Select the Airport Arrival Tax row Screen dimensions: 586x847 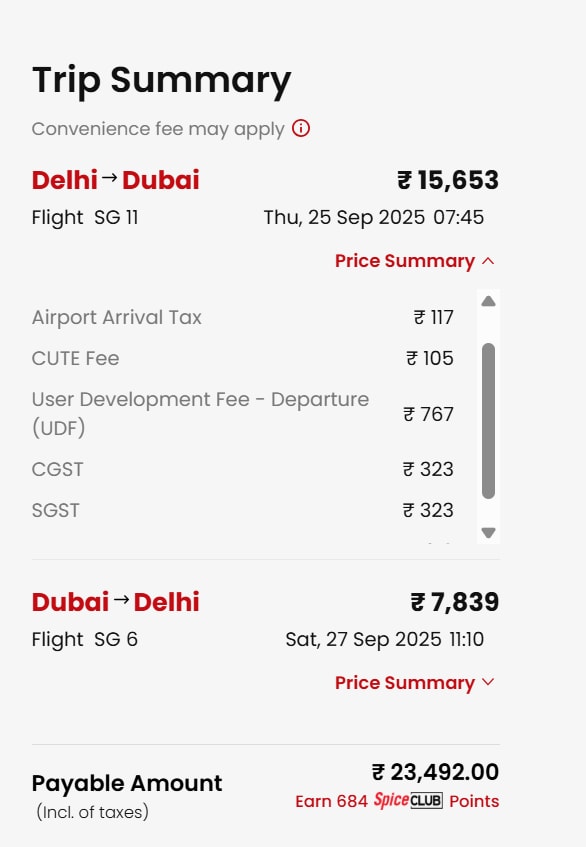243,317
